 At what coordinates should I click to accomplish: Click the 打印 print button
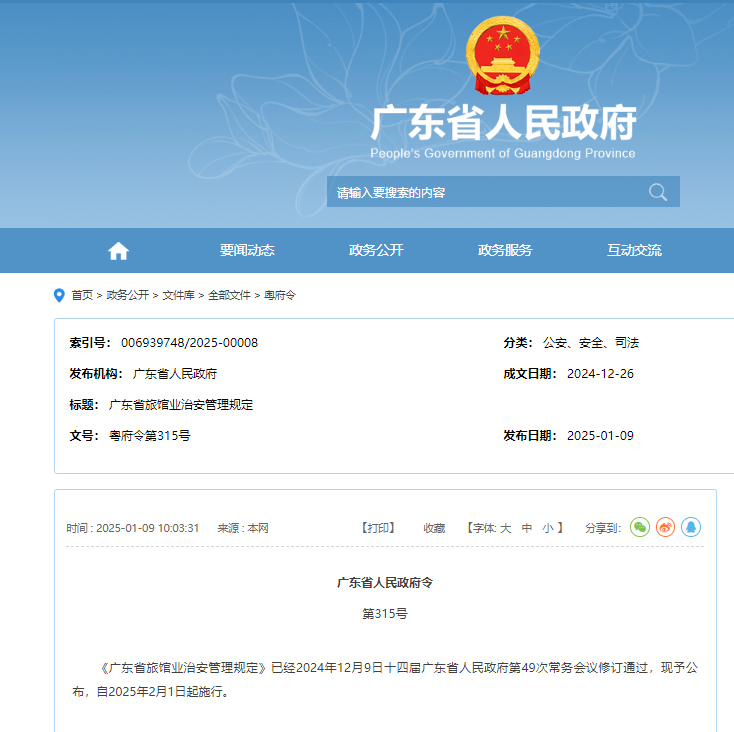378,528
